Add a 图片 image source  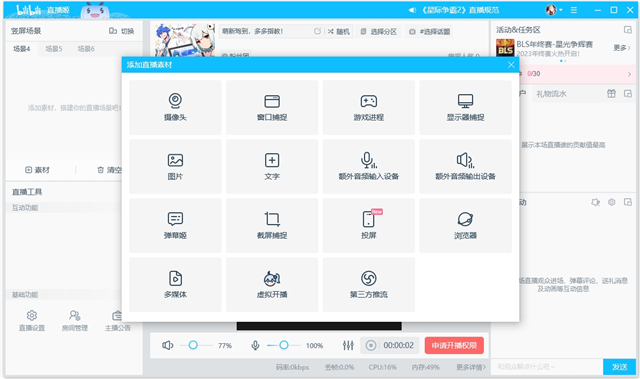[175, 166]
